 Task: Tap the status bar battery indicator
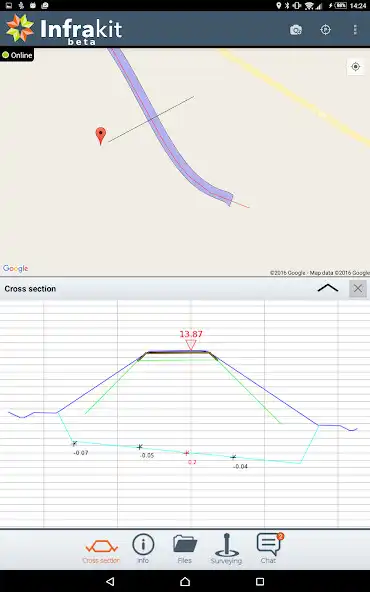340,5
